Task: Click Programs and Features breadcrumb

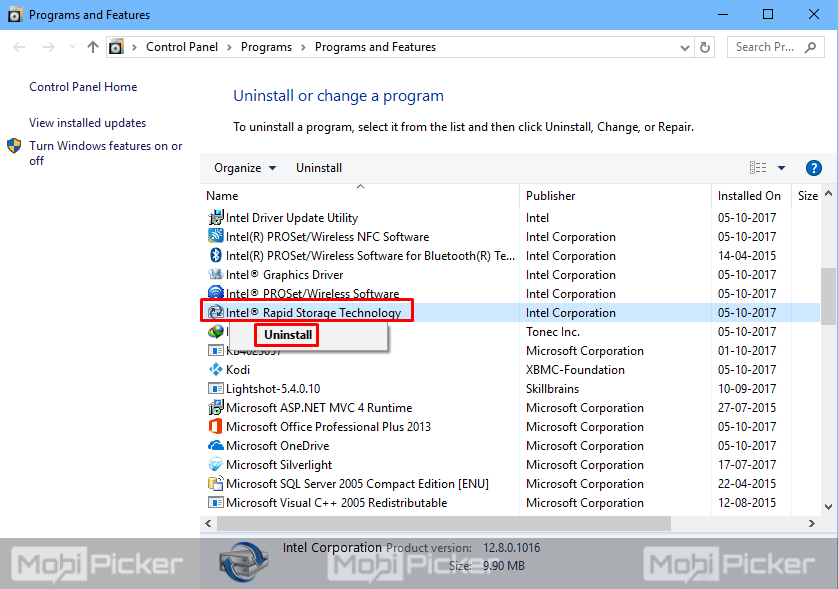Action: pyautogui.click(x=375, y=47)
